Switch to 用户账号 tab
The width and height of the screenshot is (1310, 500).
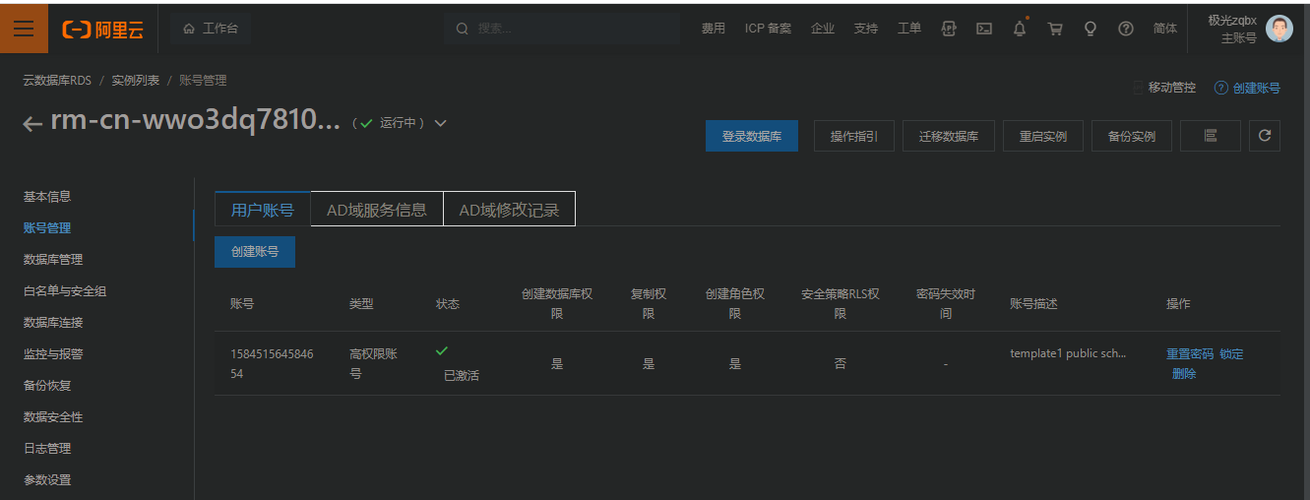(x=262, y=209)
